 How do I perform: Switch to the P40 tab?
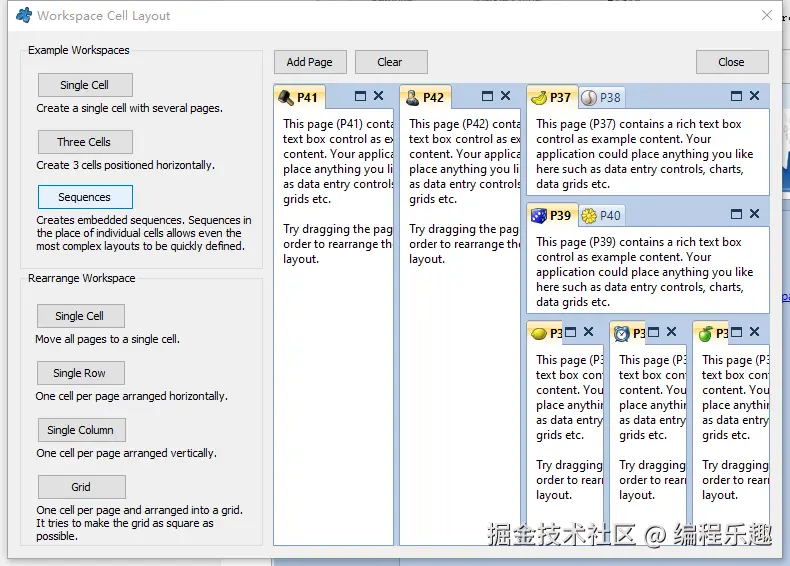click(601, 216)
